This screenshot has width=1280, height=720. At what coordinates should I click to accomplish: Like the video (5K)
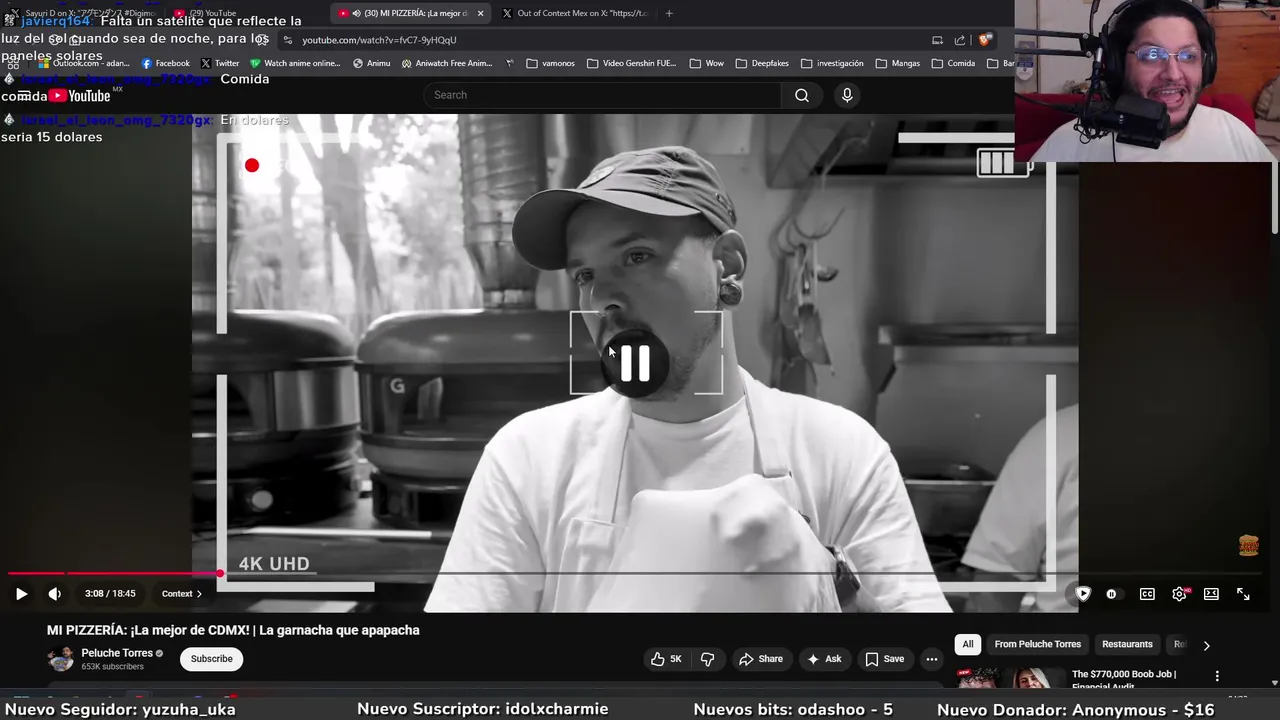tap(666, 659)
